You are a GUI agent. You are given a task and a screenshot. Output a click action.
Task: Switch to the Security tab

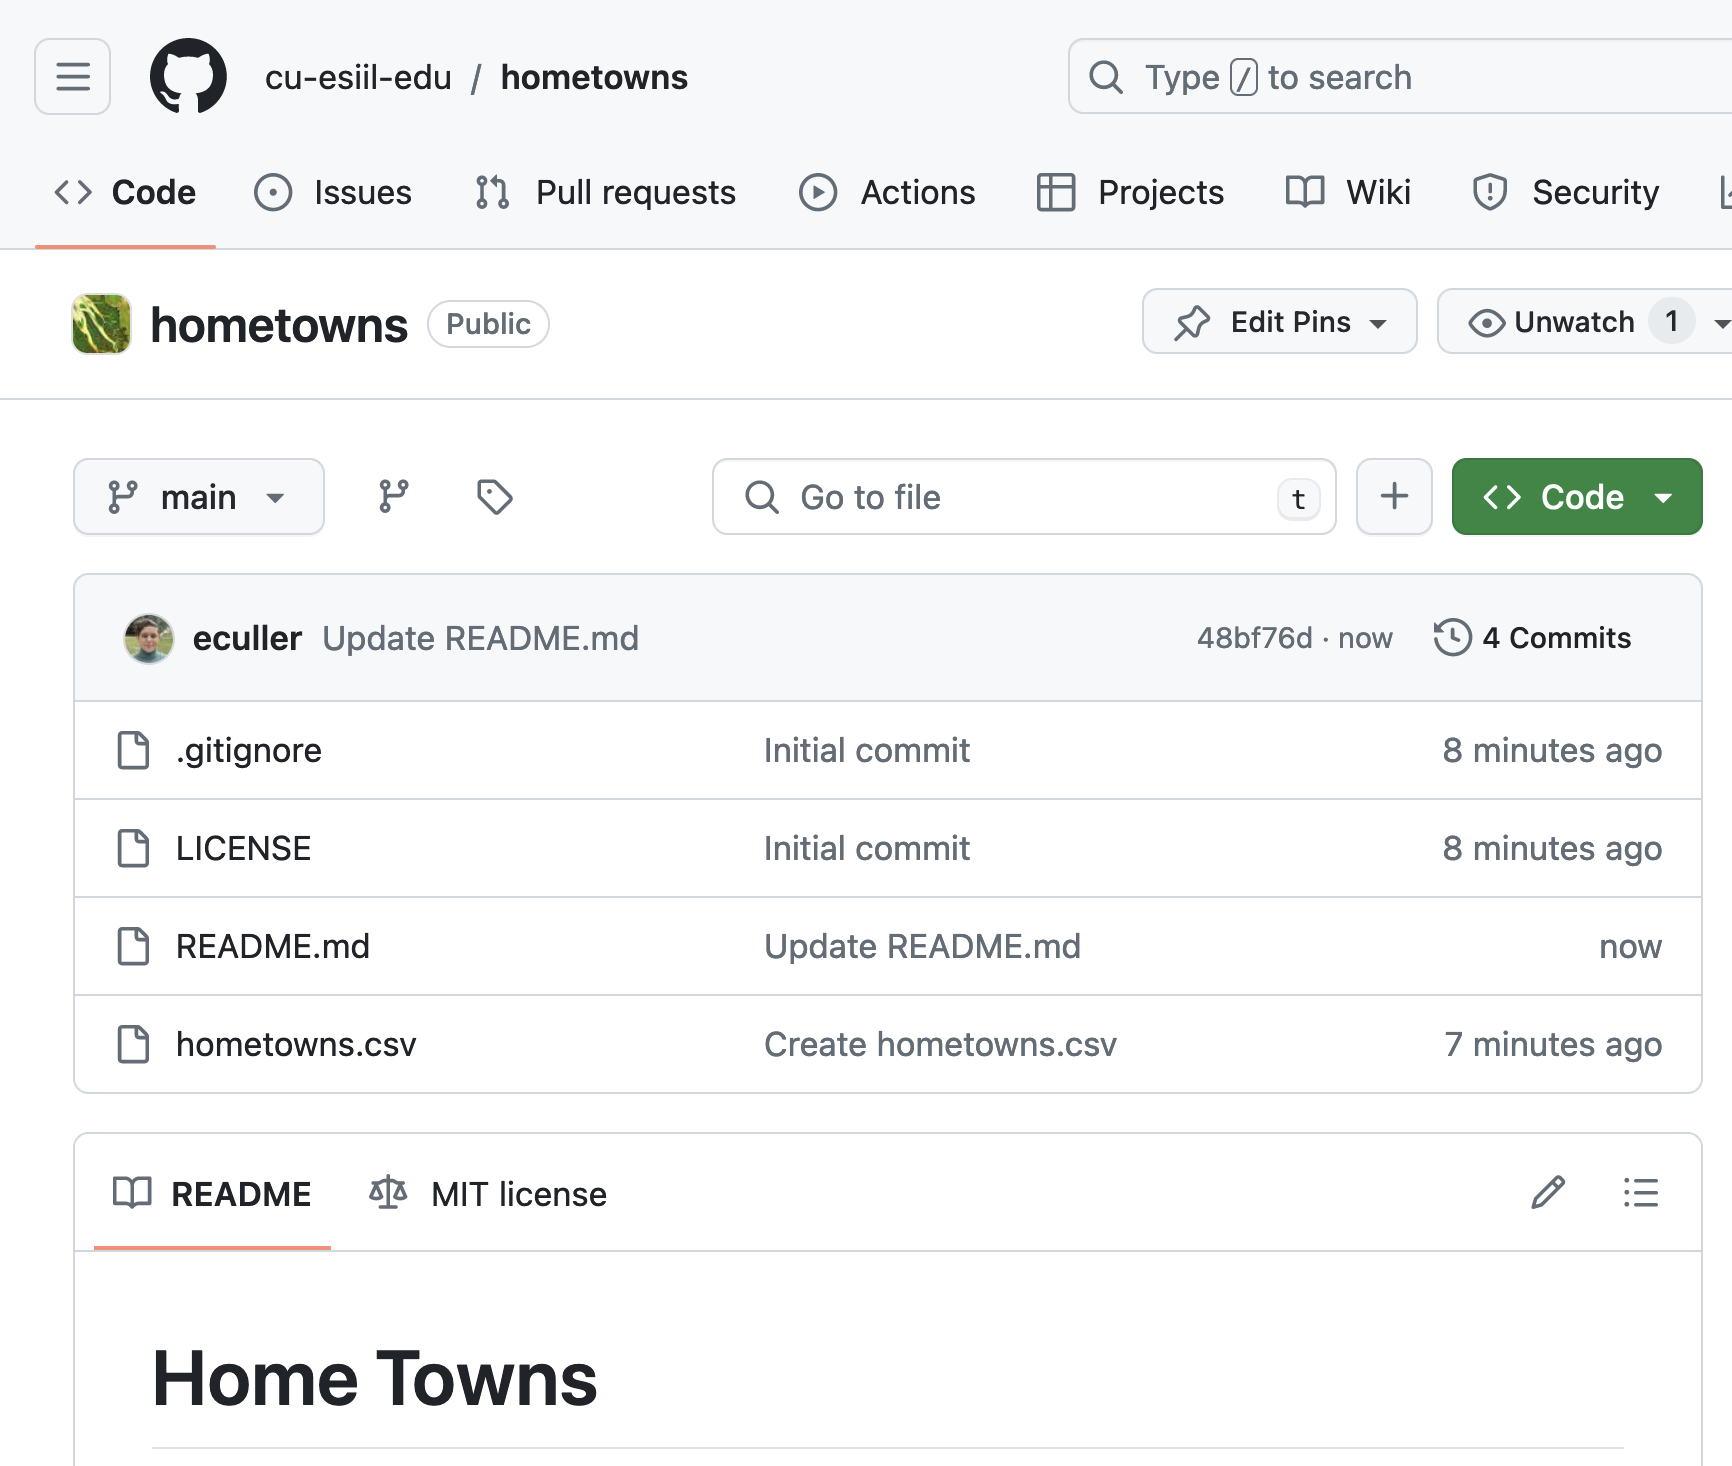click(1565, 192)
